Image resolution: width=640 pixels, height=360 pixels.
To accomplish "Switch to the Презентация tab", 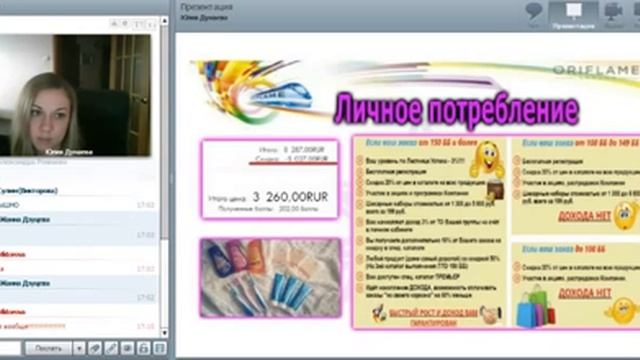I will tap(573, 15).
